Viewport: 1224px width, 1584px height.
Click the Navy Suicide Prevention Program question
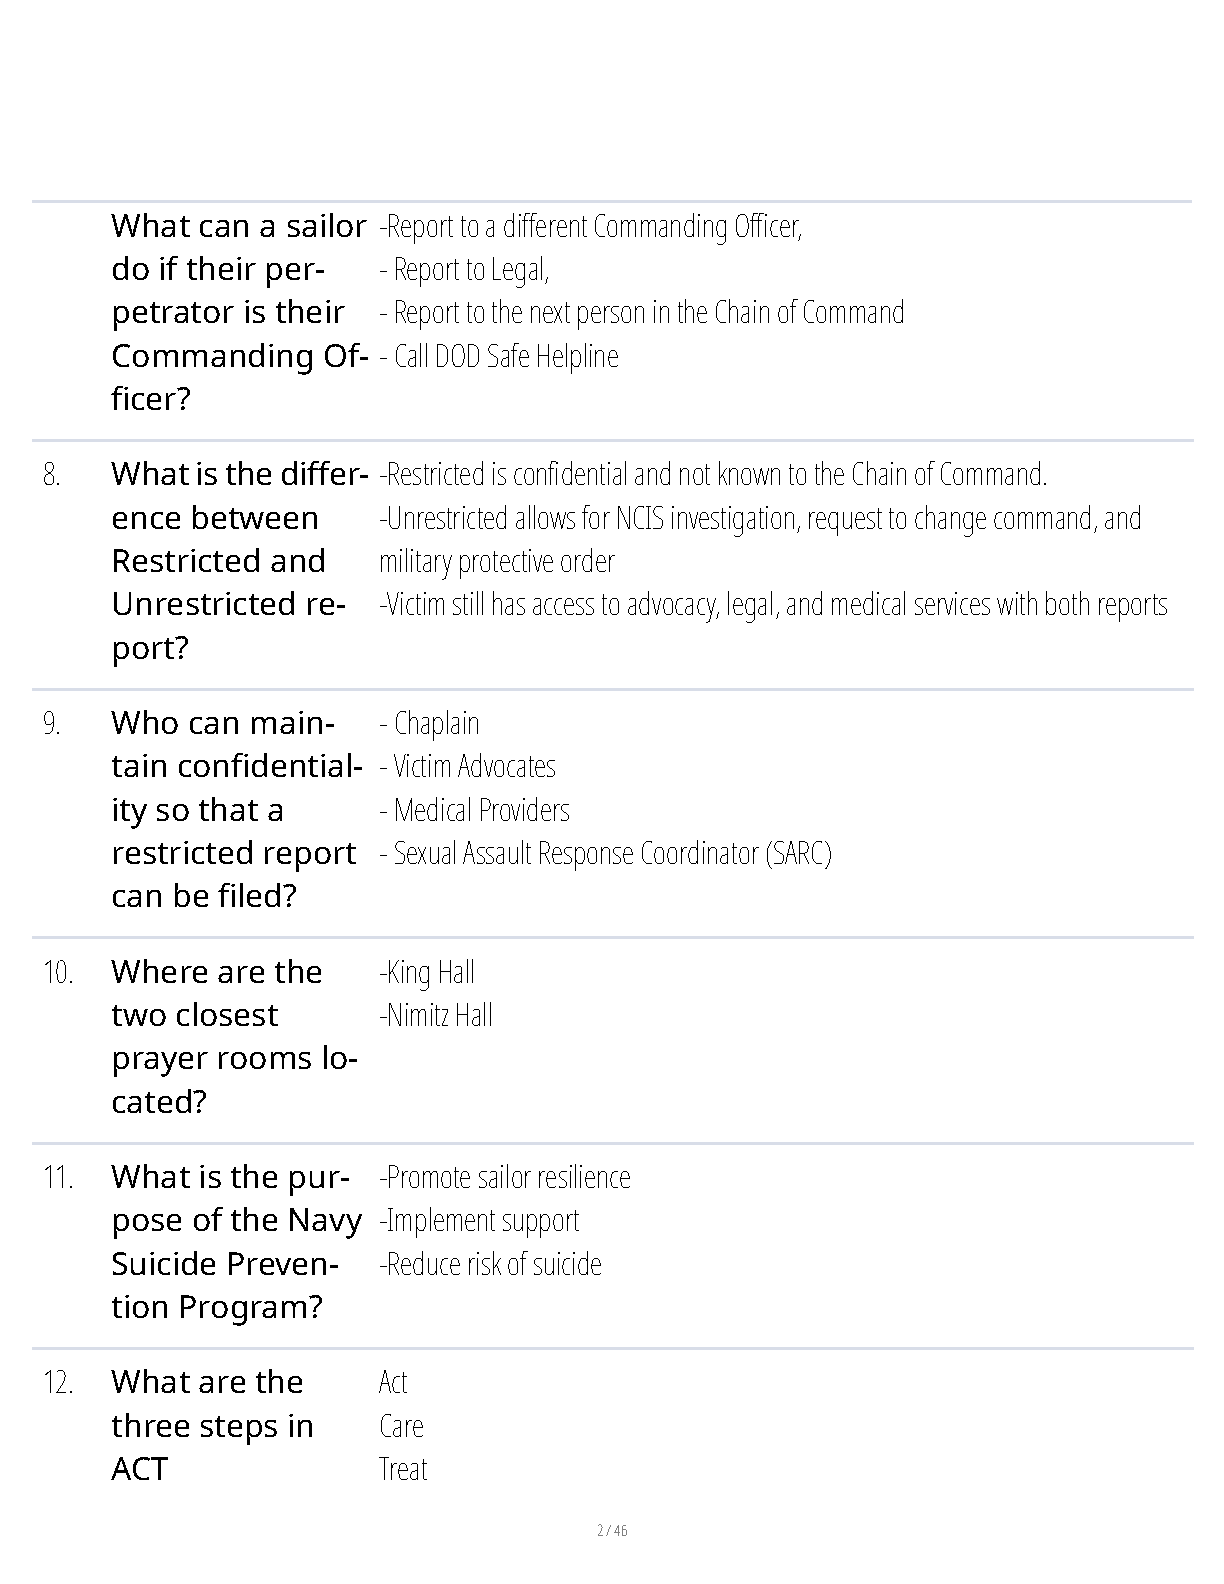click(236, 1241)
